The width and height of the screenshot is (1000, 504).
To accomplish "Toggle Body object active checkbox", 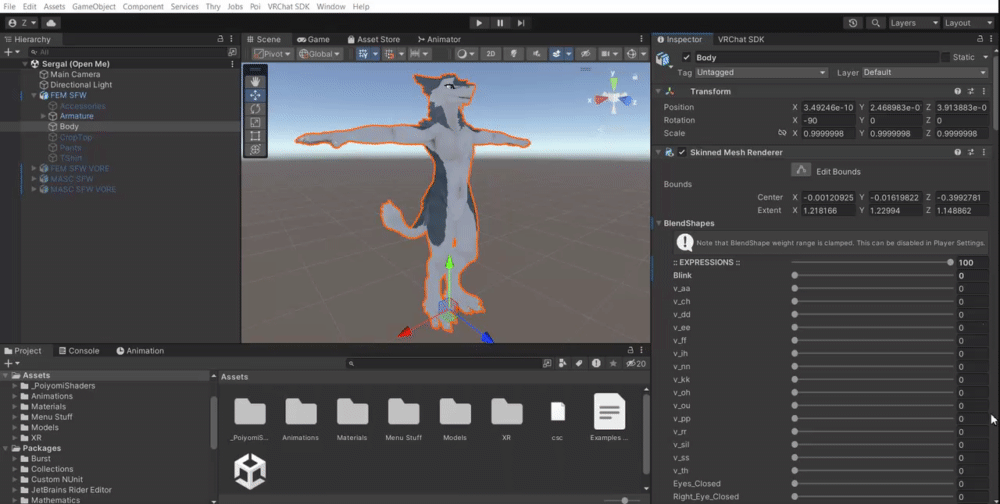I will pos(686,57).
